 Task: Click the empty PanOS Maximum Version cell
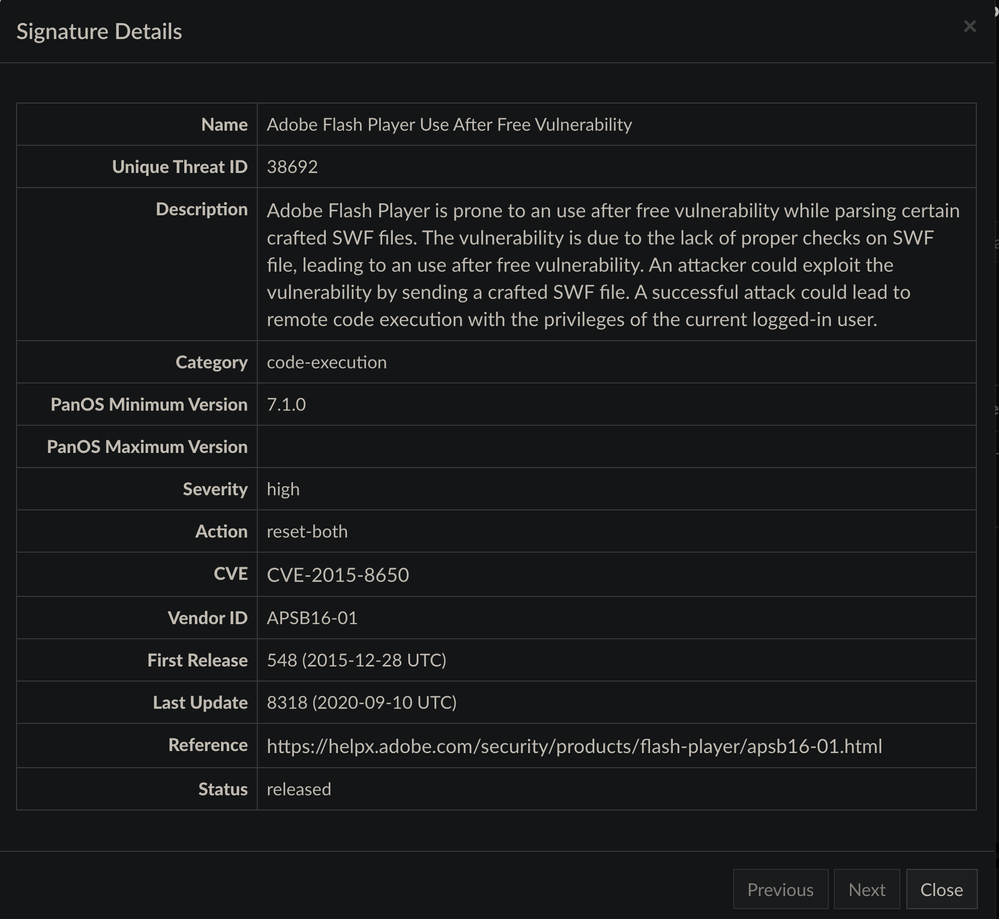point(615,447)
